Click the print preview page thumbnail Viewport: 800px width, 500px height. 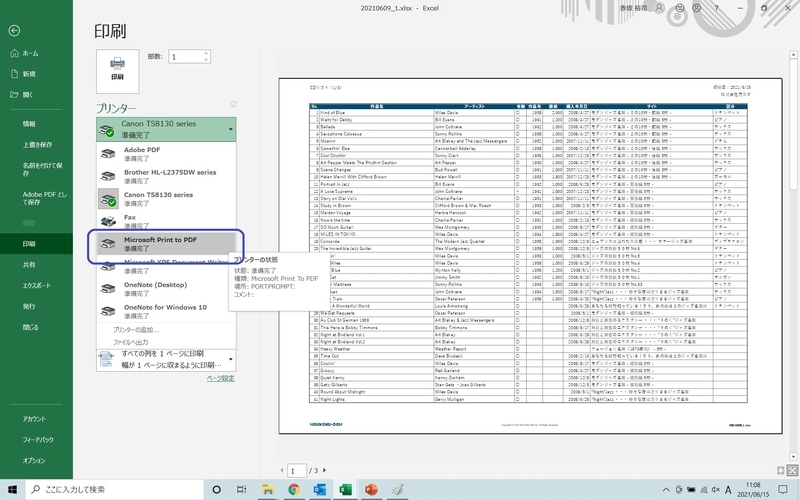pos(530,256)
